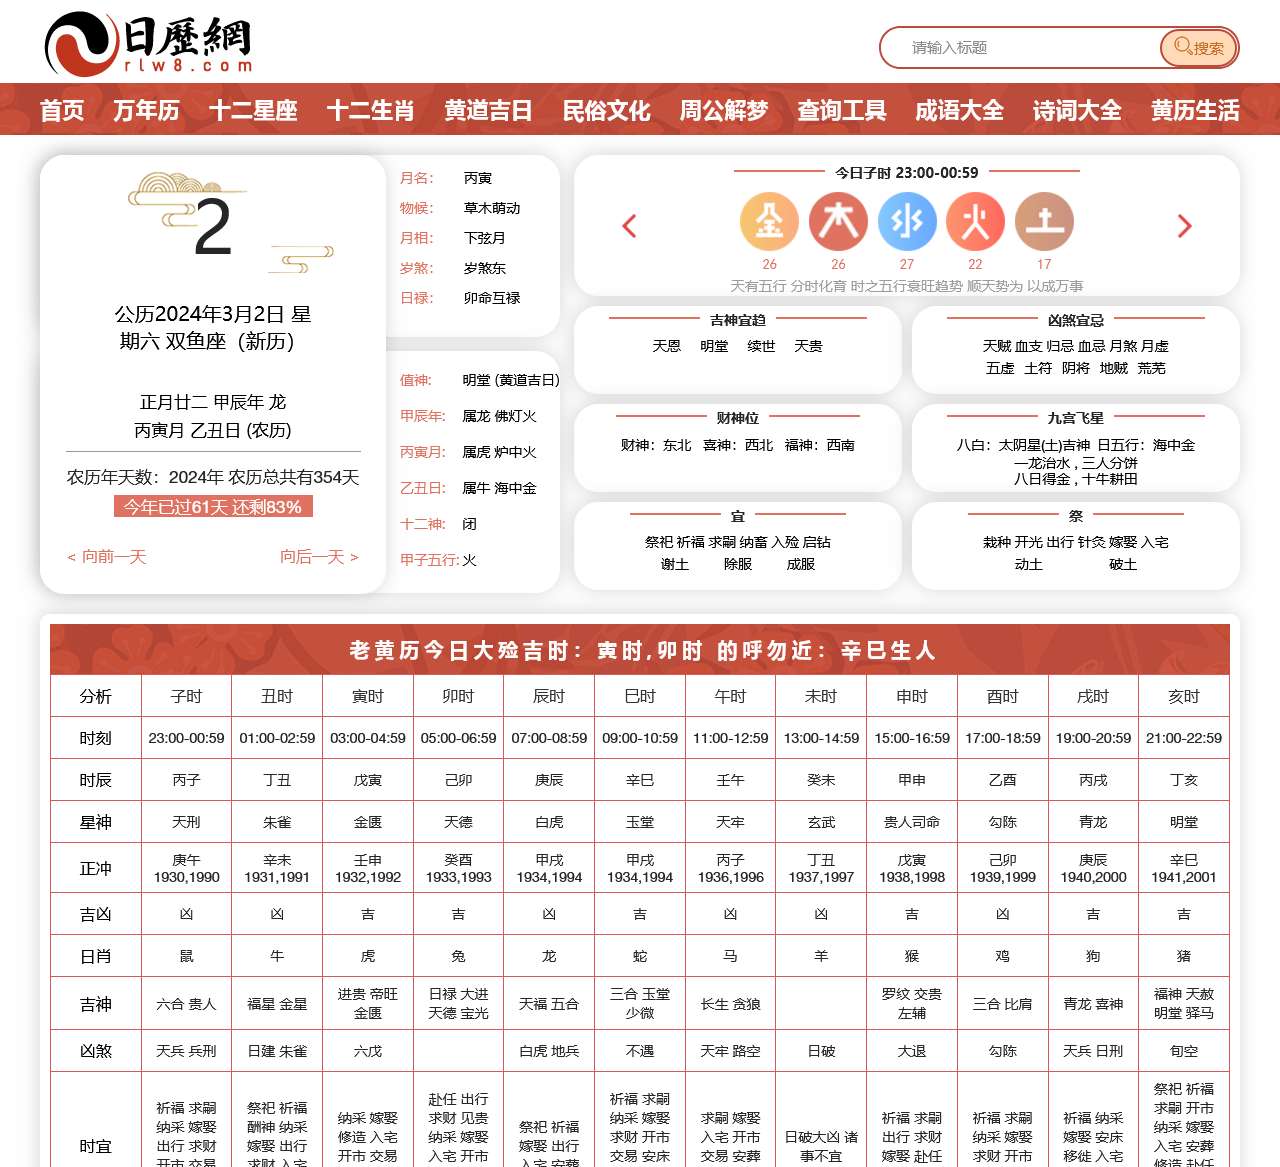
Task: Select the 水 (water) element icon
Action: 907,222
